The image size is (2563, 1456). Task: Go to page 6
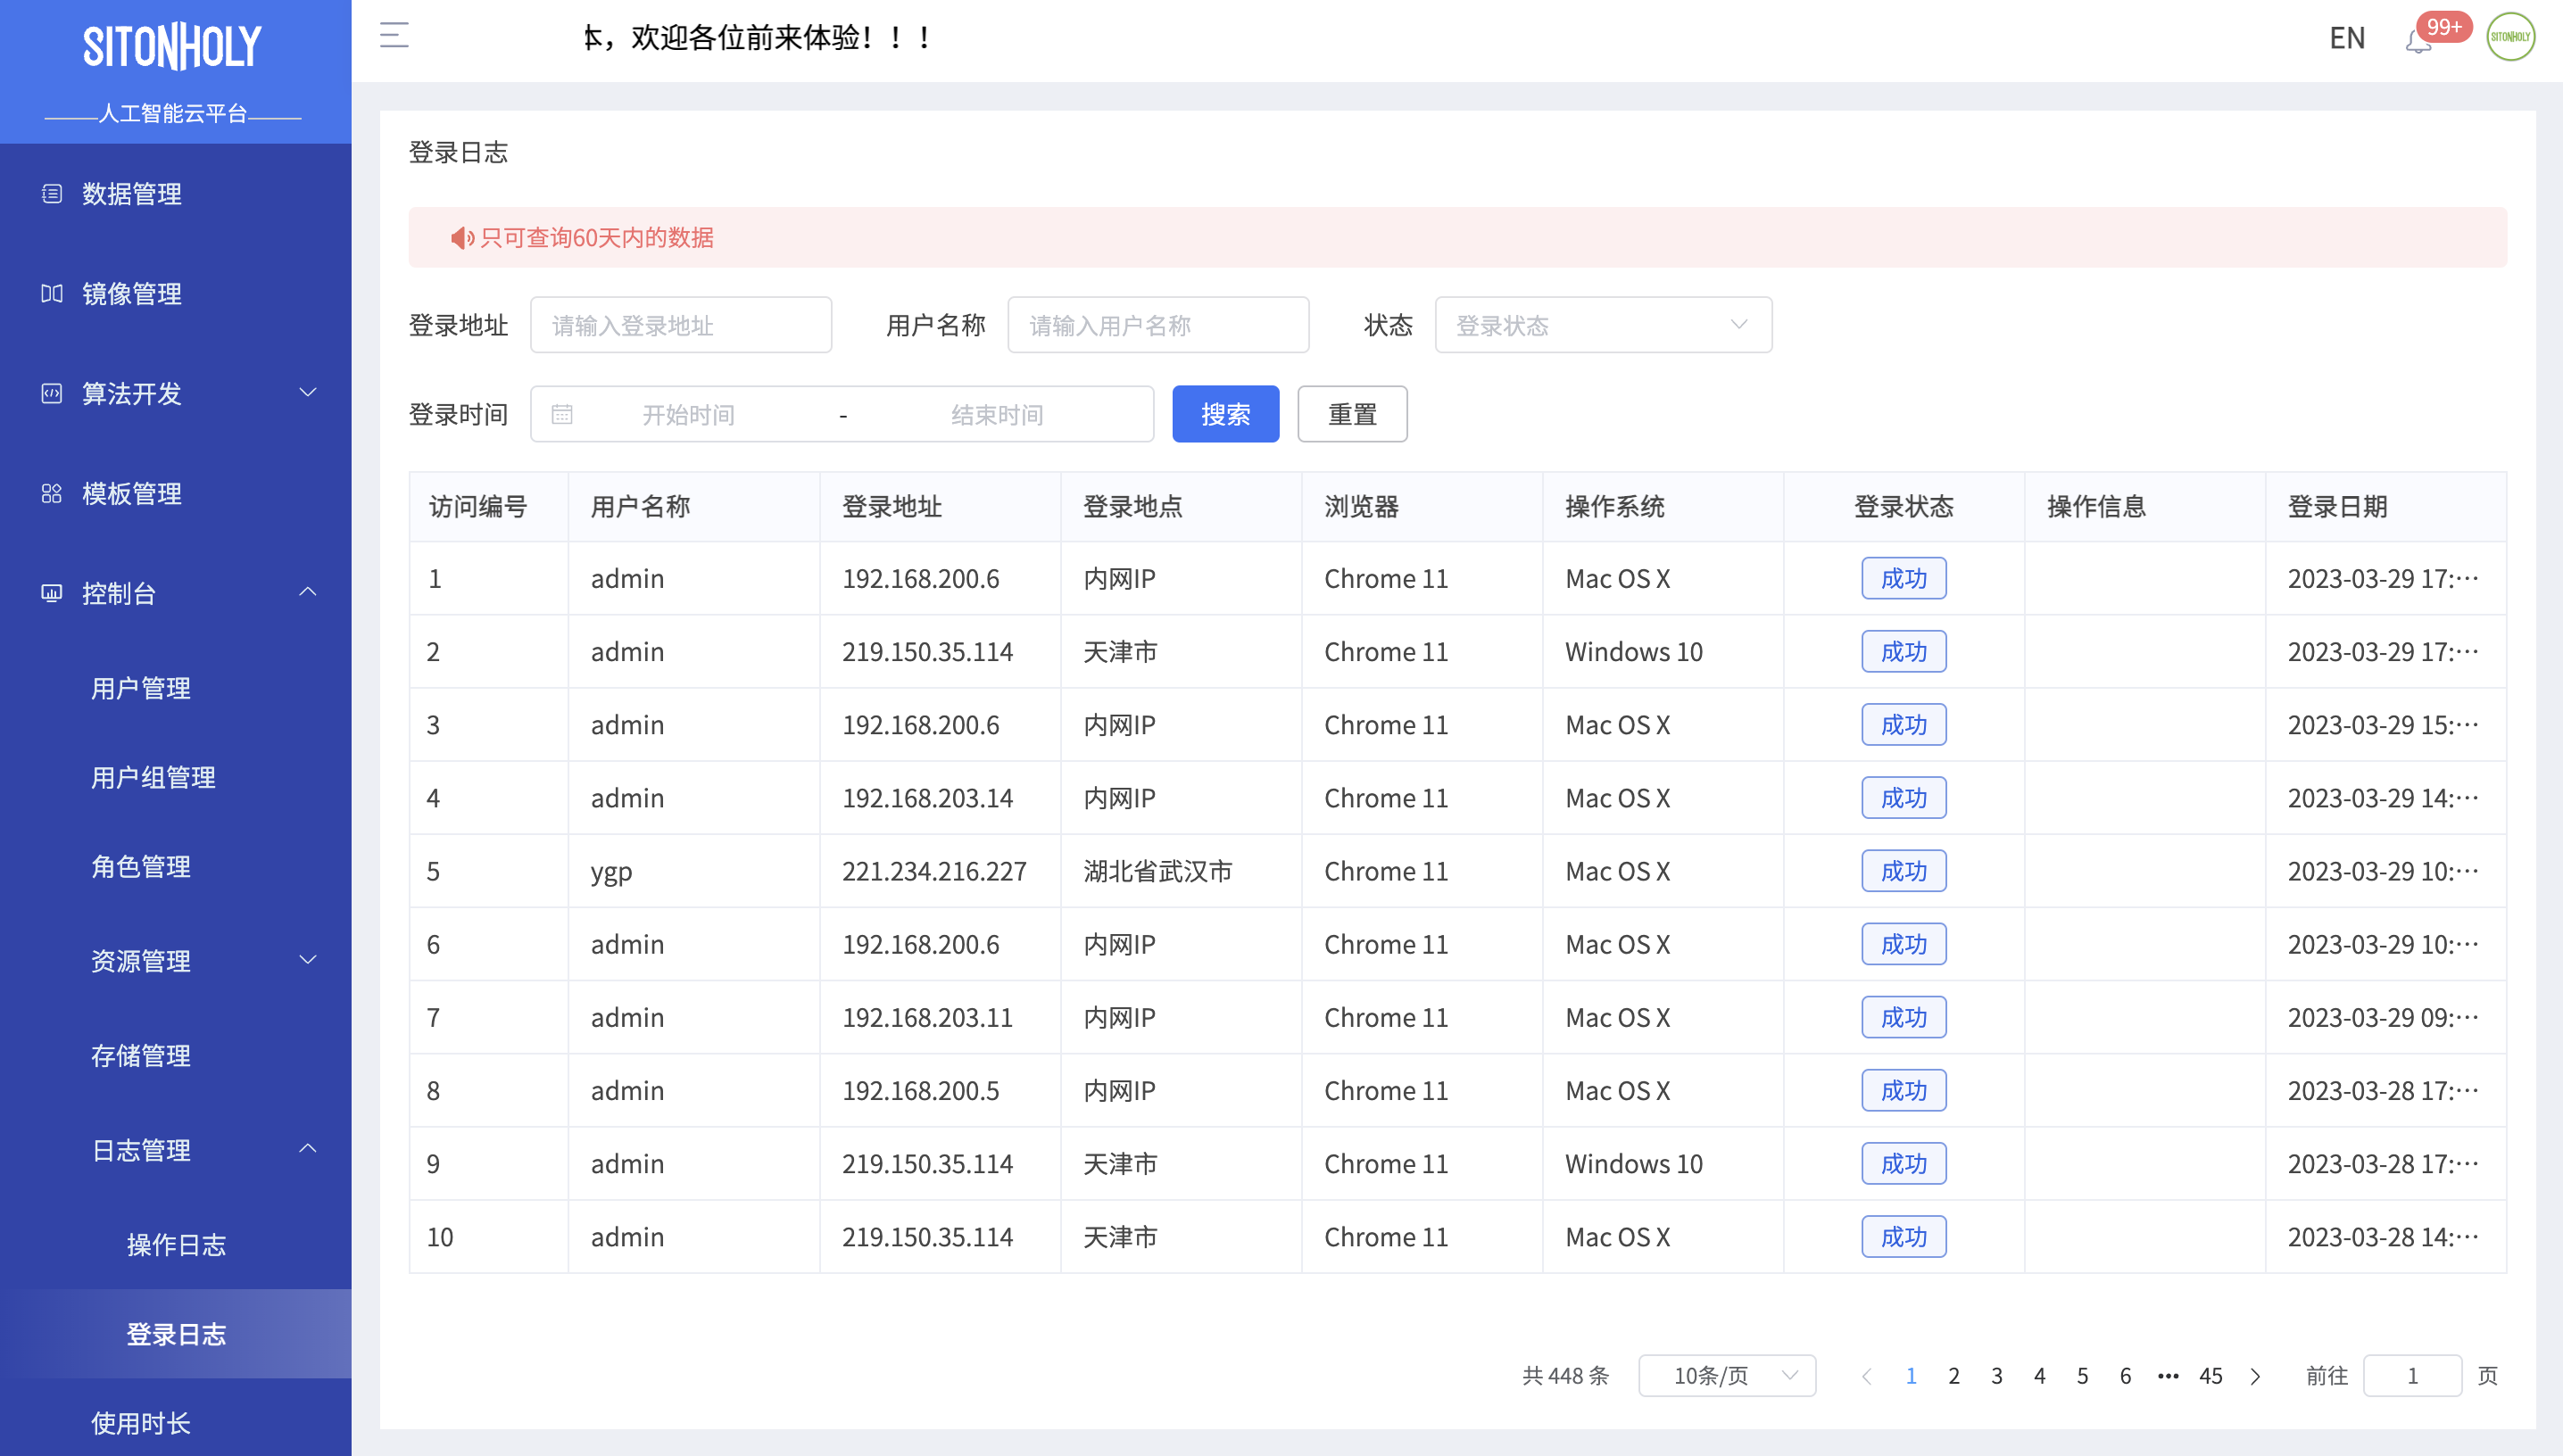click(2126, 1376)
